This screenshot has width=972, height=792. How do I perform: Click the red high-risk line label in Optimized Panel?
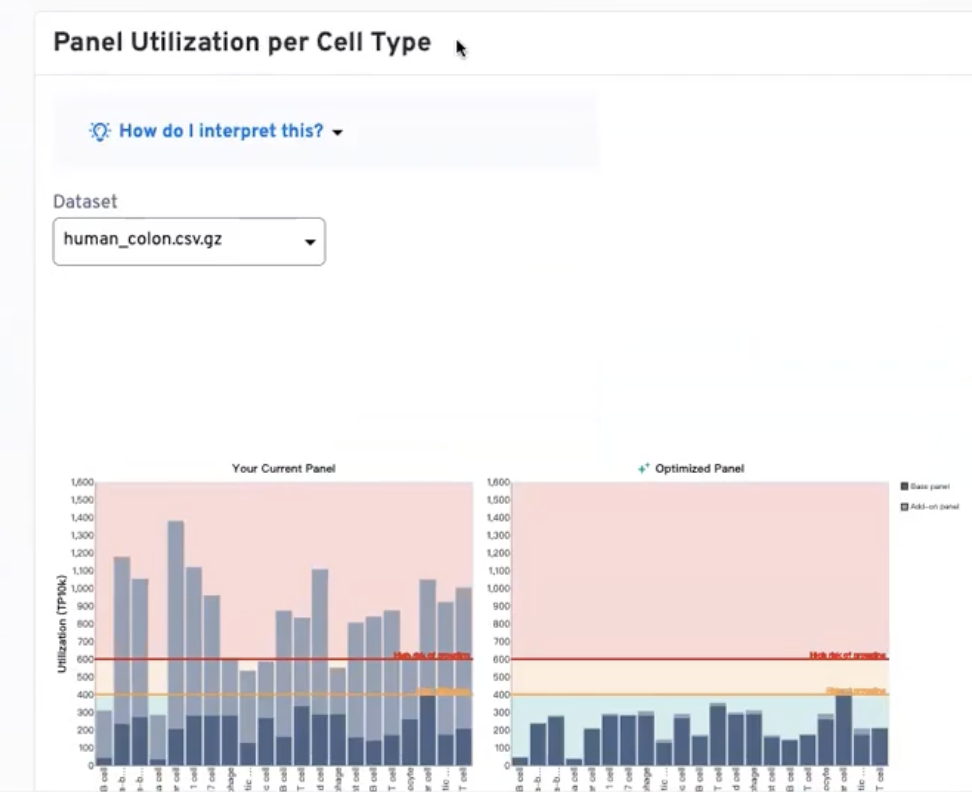pyautogui.click(x=847, y=655)
